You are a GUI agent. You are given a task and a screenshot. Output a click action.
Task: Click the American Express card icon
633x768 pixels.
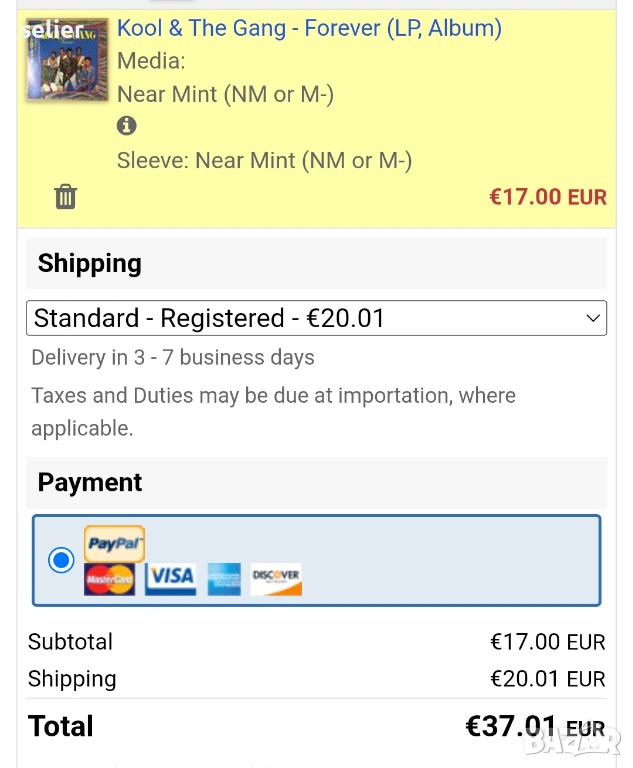click(x=224, y=579)
